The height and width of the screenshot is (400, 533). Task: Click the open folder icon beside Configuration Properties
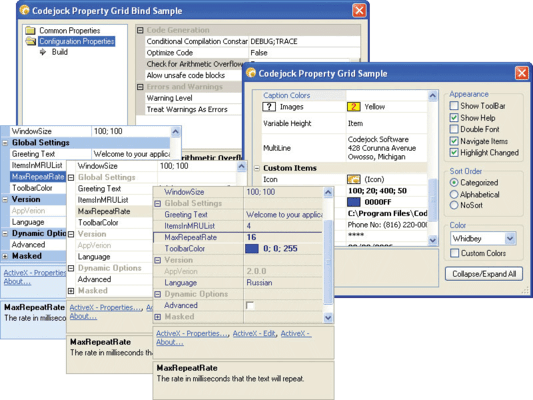[31, 41]
